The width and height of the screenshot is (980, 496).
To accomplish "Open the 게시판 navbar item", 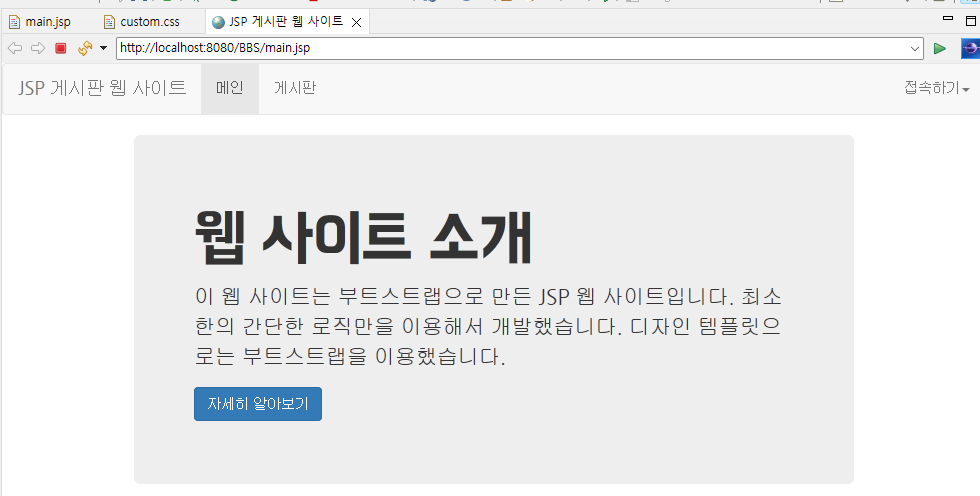I will [295, 88].
